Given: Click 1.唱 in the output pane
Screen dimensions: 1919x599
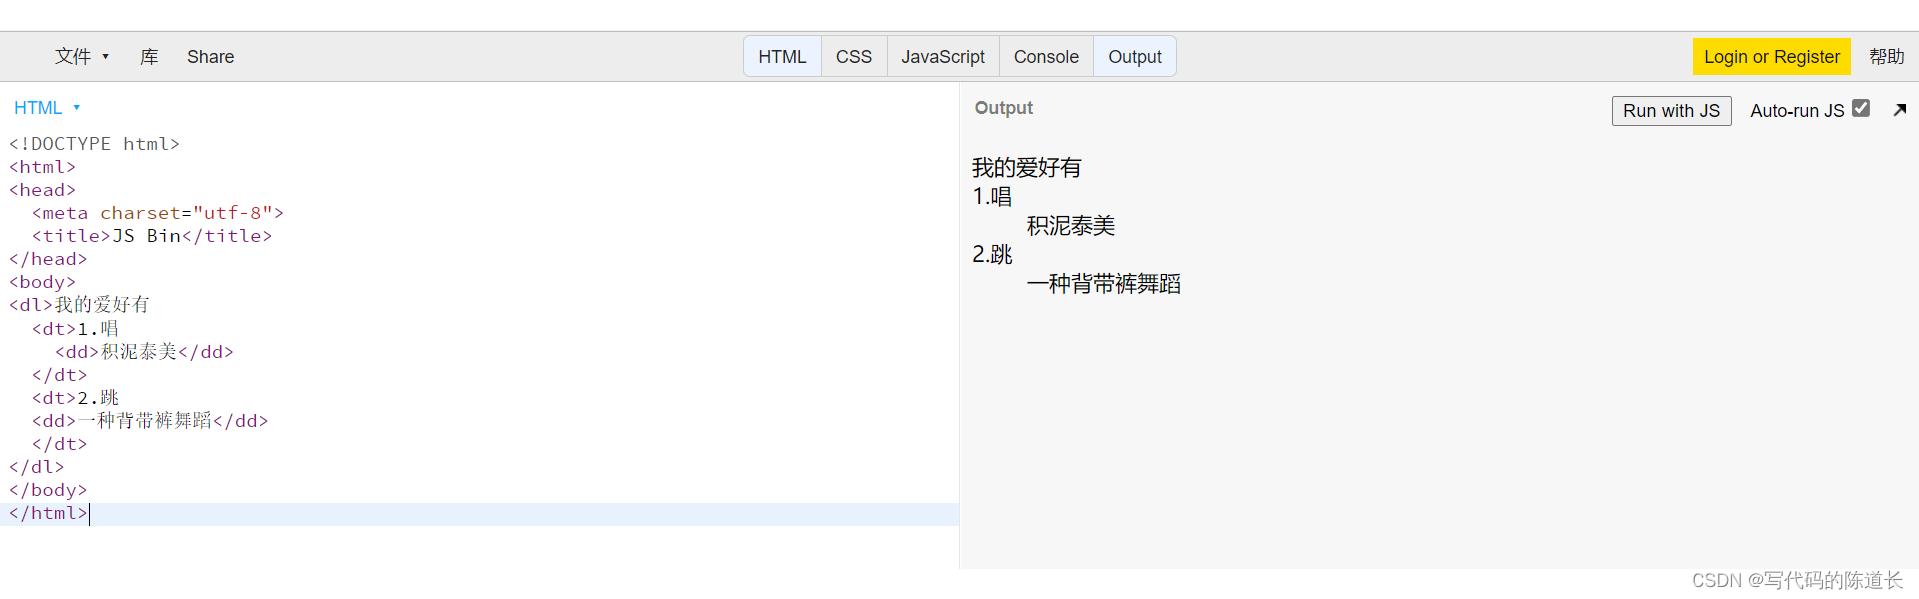Looking at the screenshot, I should (x=992, y=197).
